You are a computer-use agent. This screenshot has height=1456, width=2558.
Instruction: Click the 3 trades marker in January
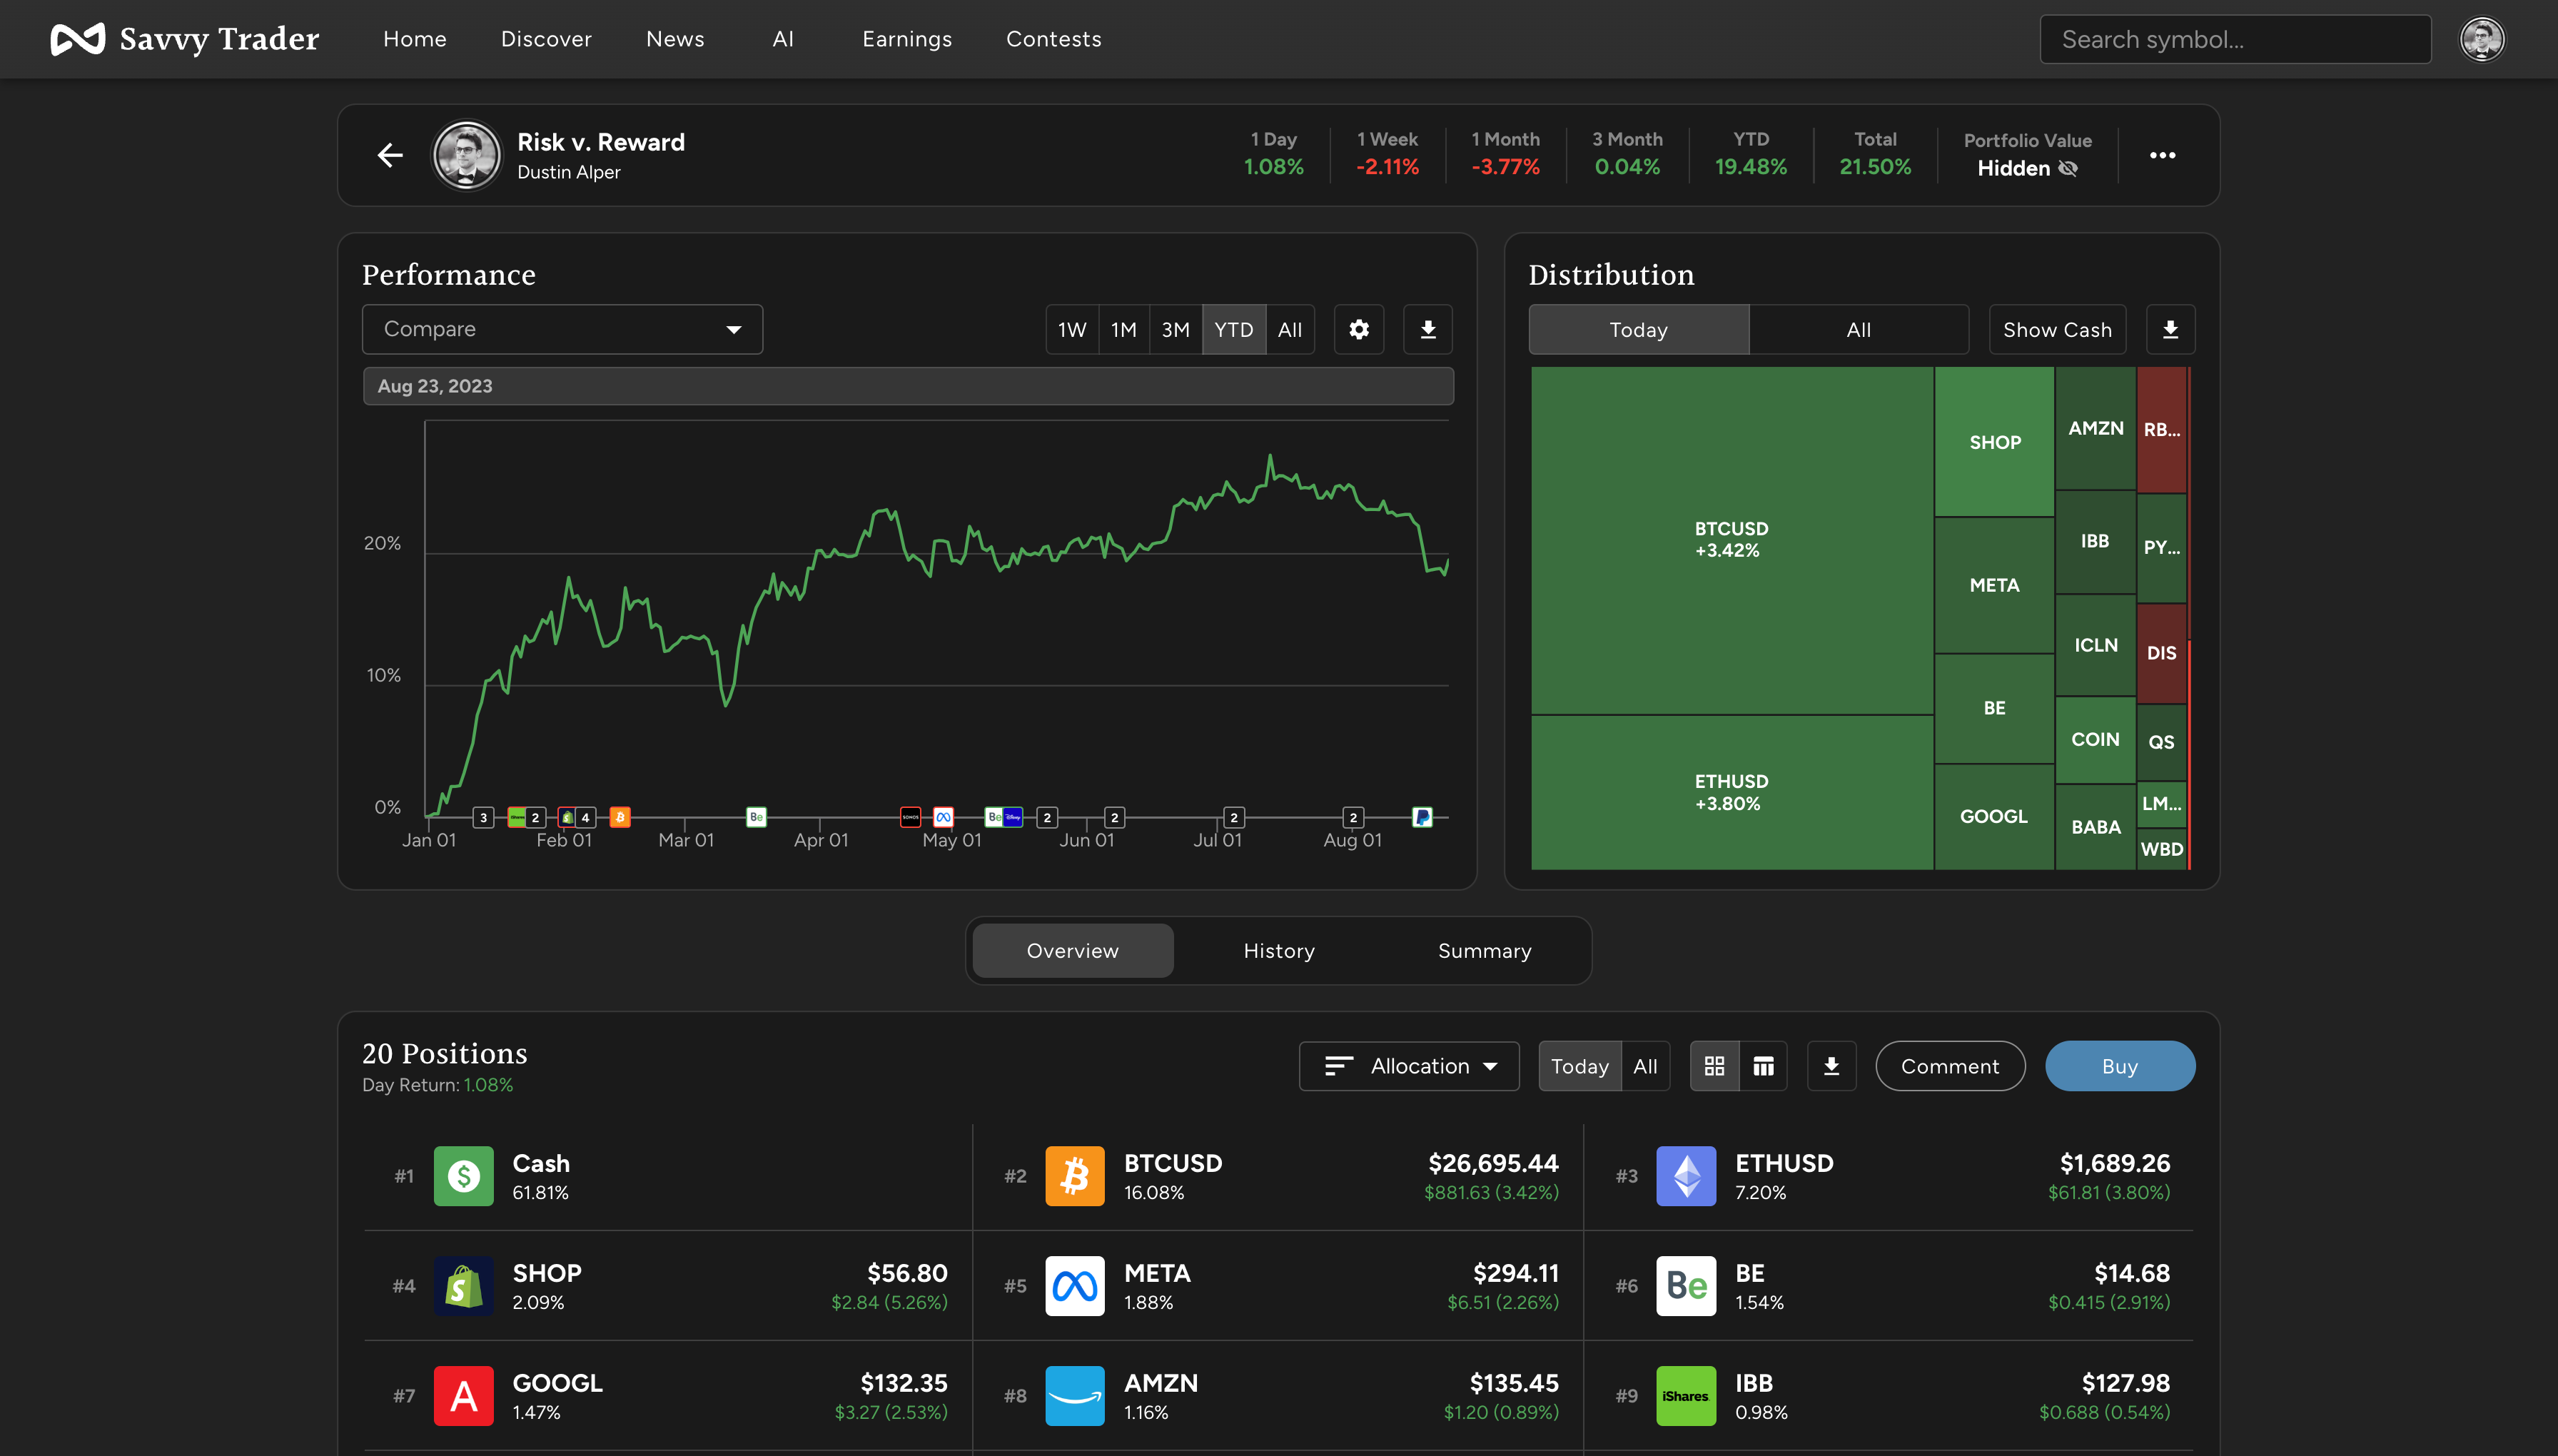pyautogui.click(x=483, y=817)
